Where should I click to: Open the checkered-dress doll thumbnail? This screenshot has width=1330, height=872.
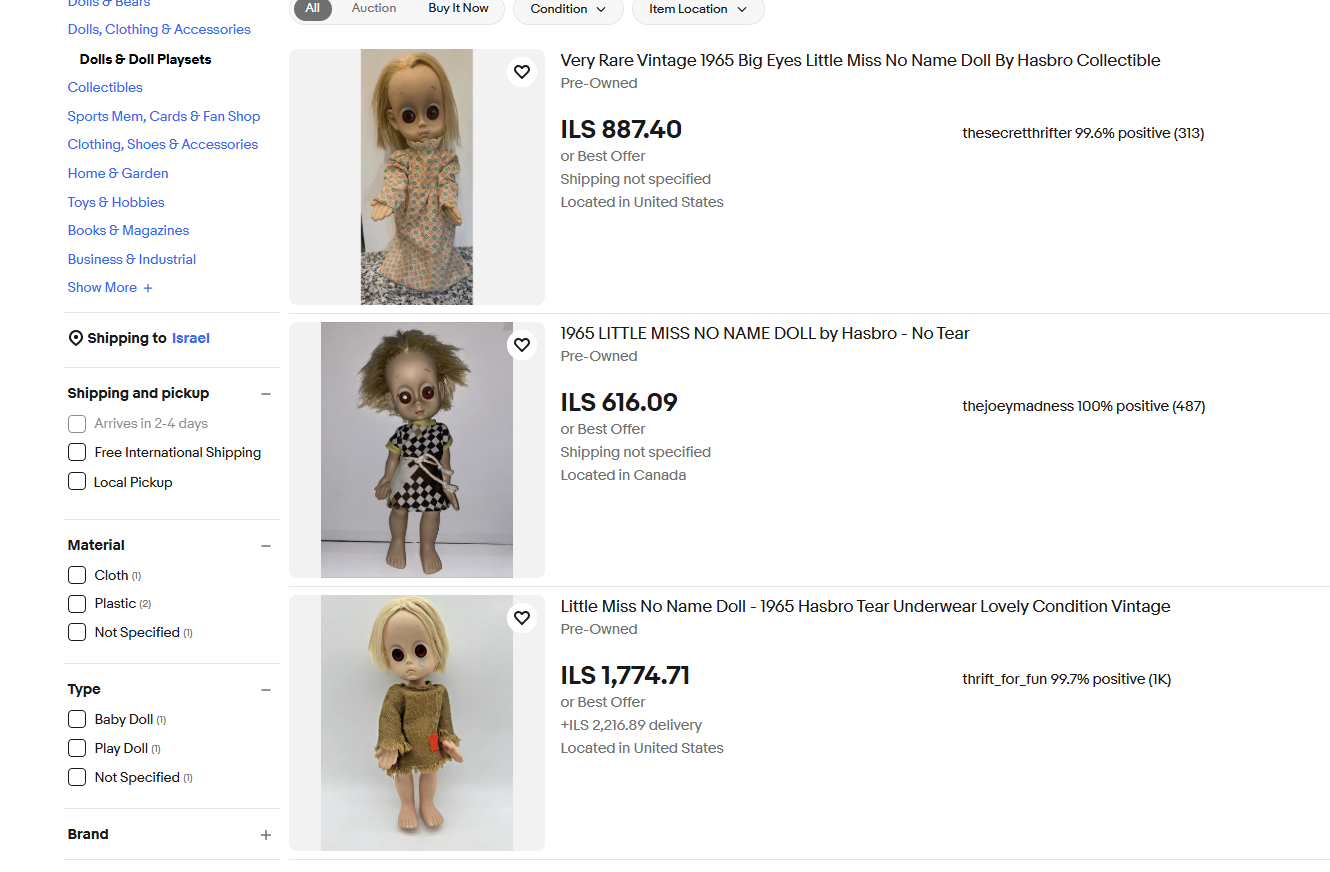pos(417,450)
